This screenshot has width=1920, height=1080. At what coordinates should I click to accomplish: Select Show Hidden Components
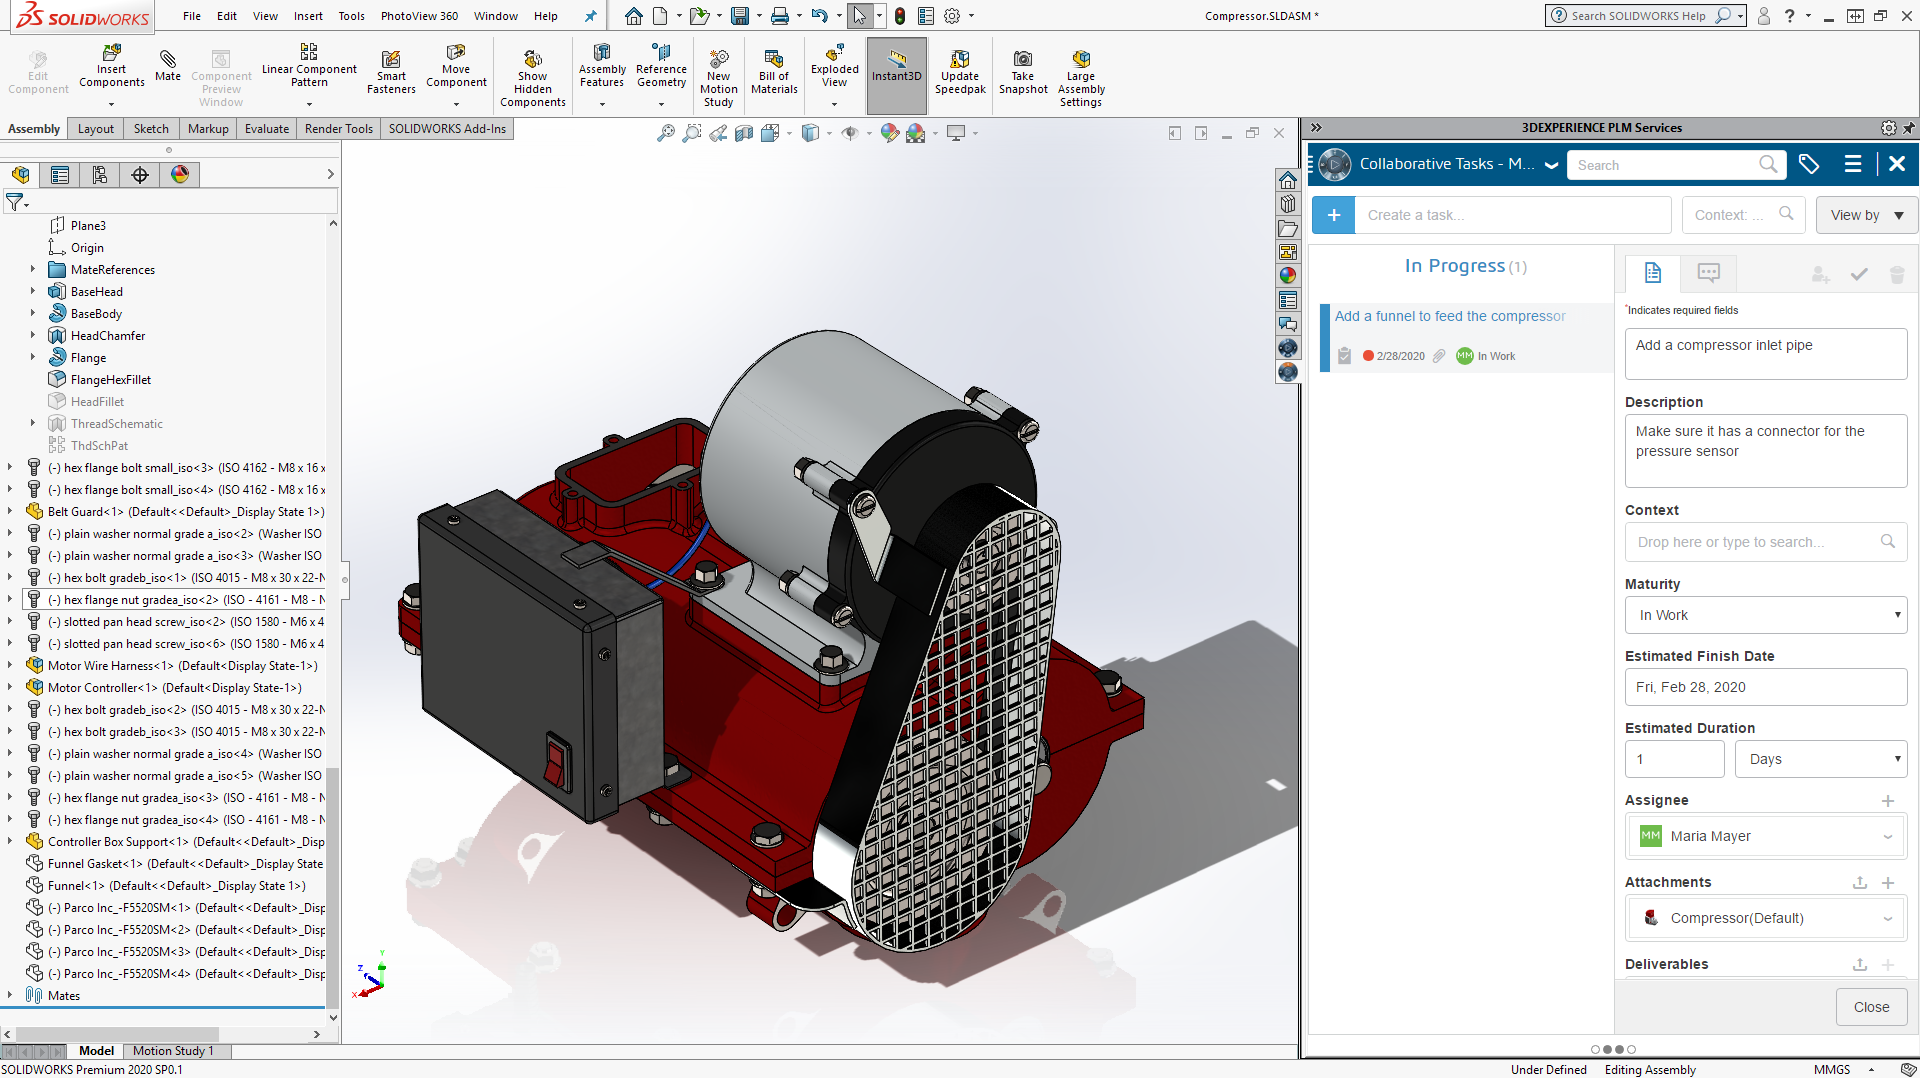[x=533, y=70]
